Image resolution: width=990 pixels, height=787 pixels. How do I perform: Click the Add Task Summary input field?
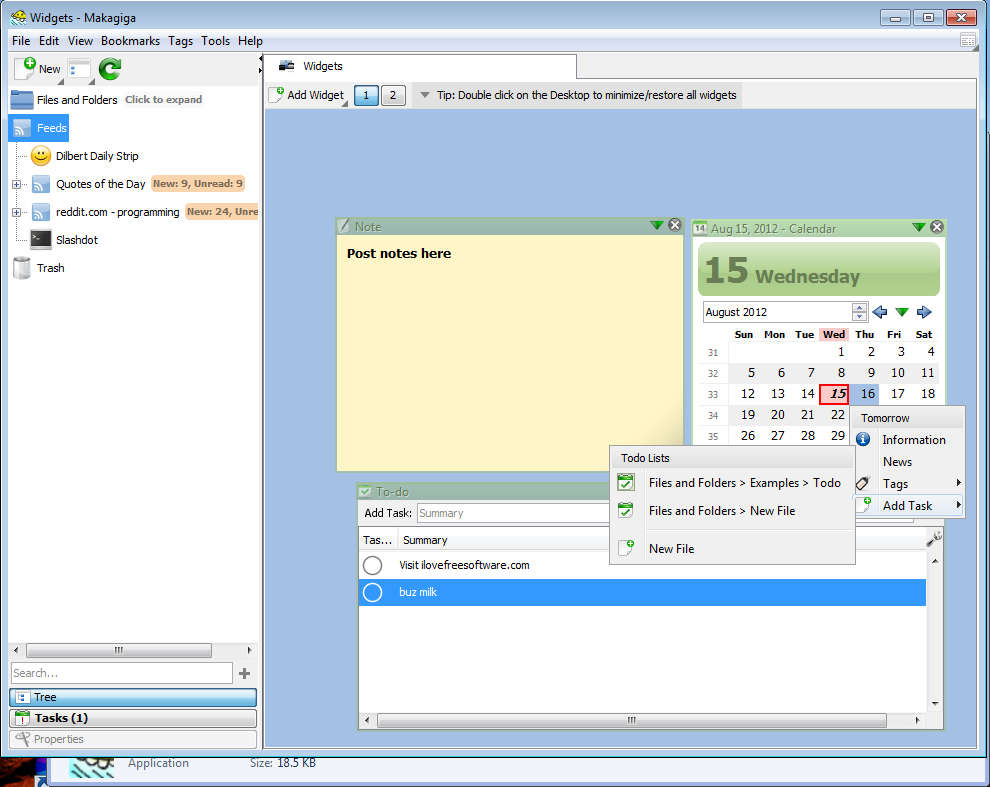(x=513, y=514)
